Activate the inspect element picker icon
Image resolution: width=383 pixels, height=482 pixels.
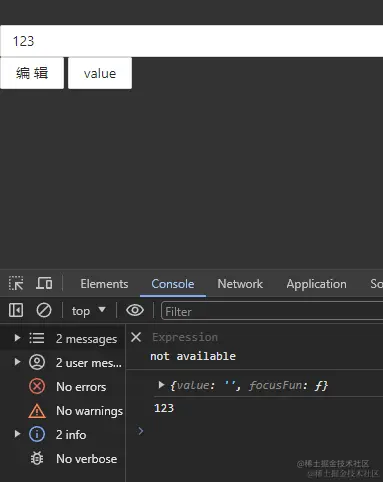[x=16, y=284]
